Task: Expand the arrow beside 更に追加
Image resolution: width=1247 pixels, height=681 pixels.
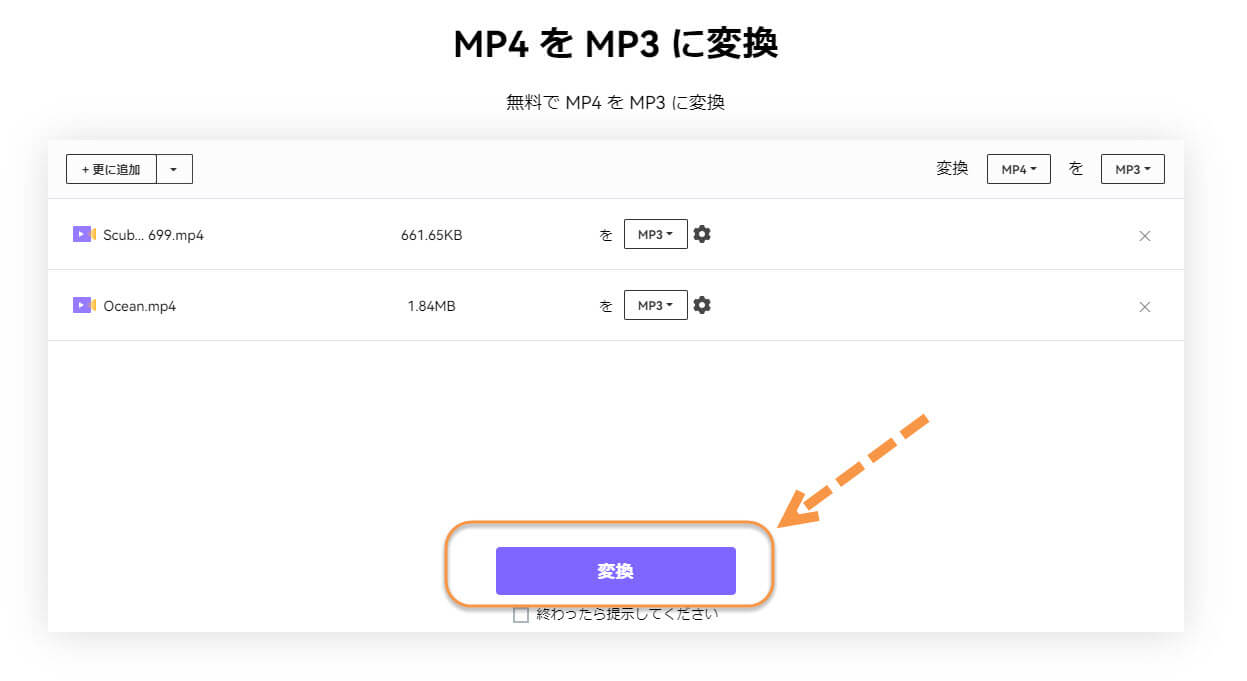Action: coord(174,170)
